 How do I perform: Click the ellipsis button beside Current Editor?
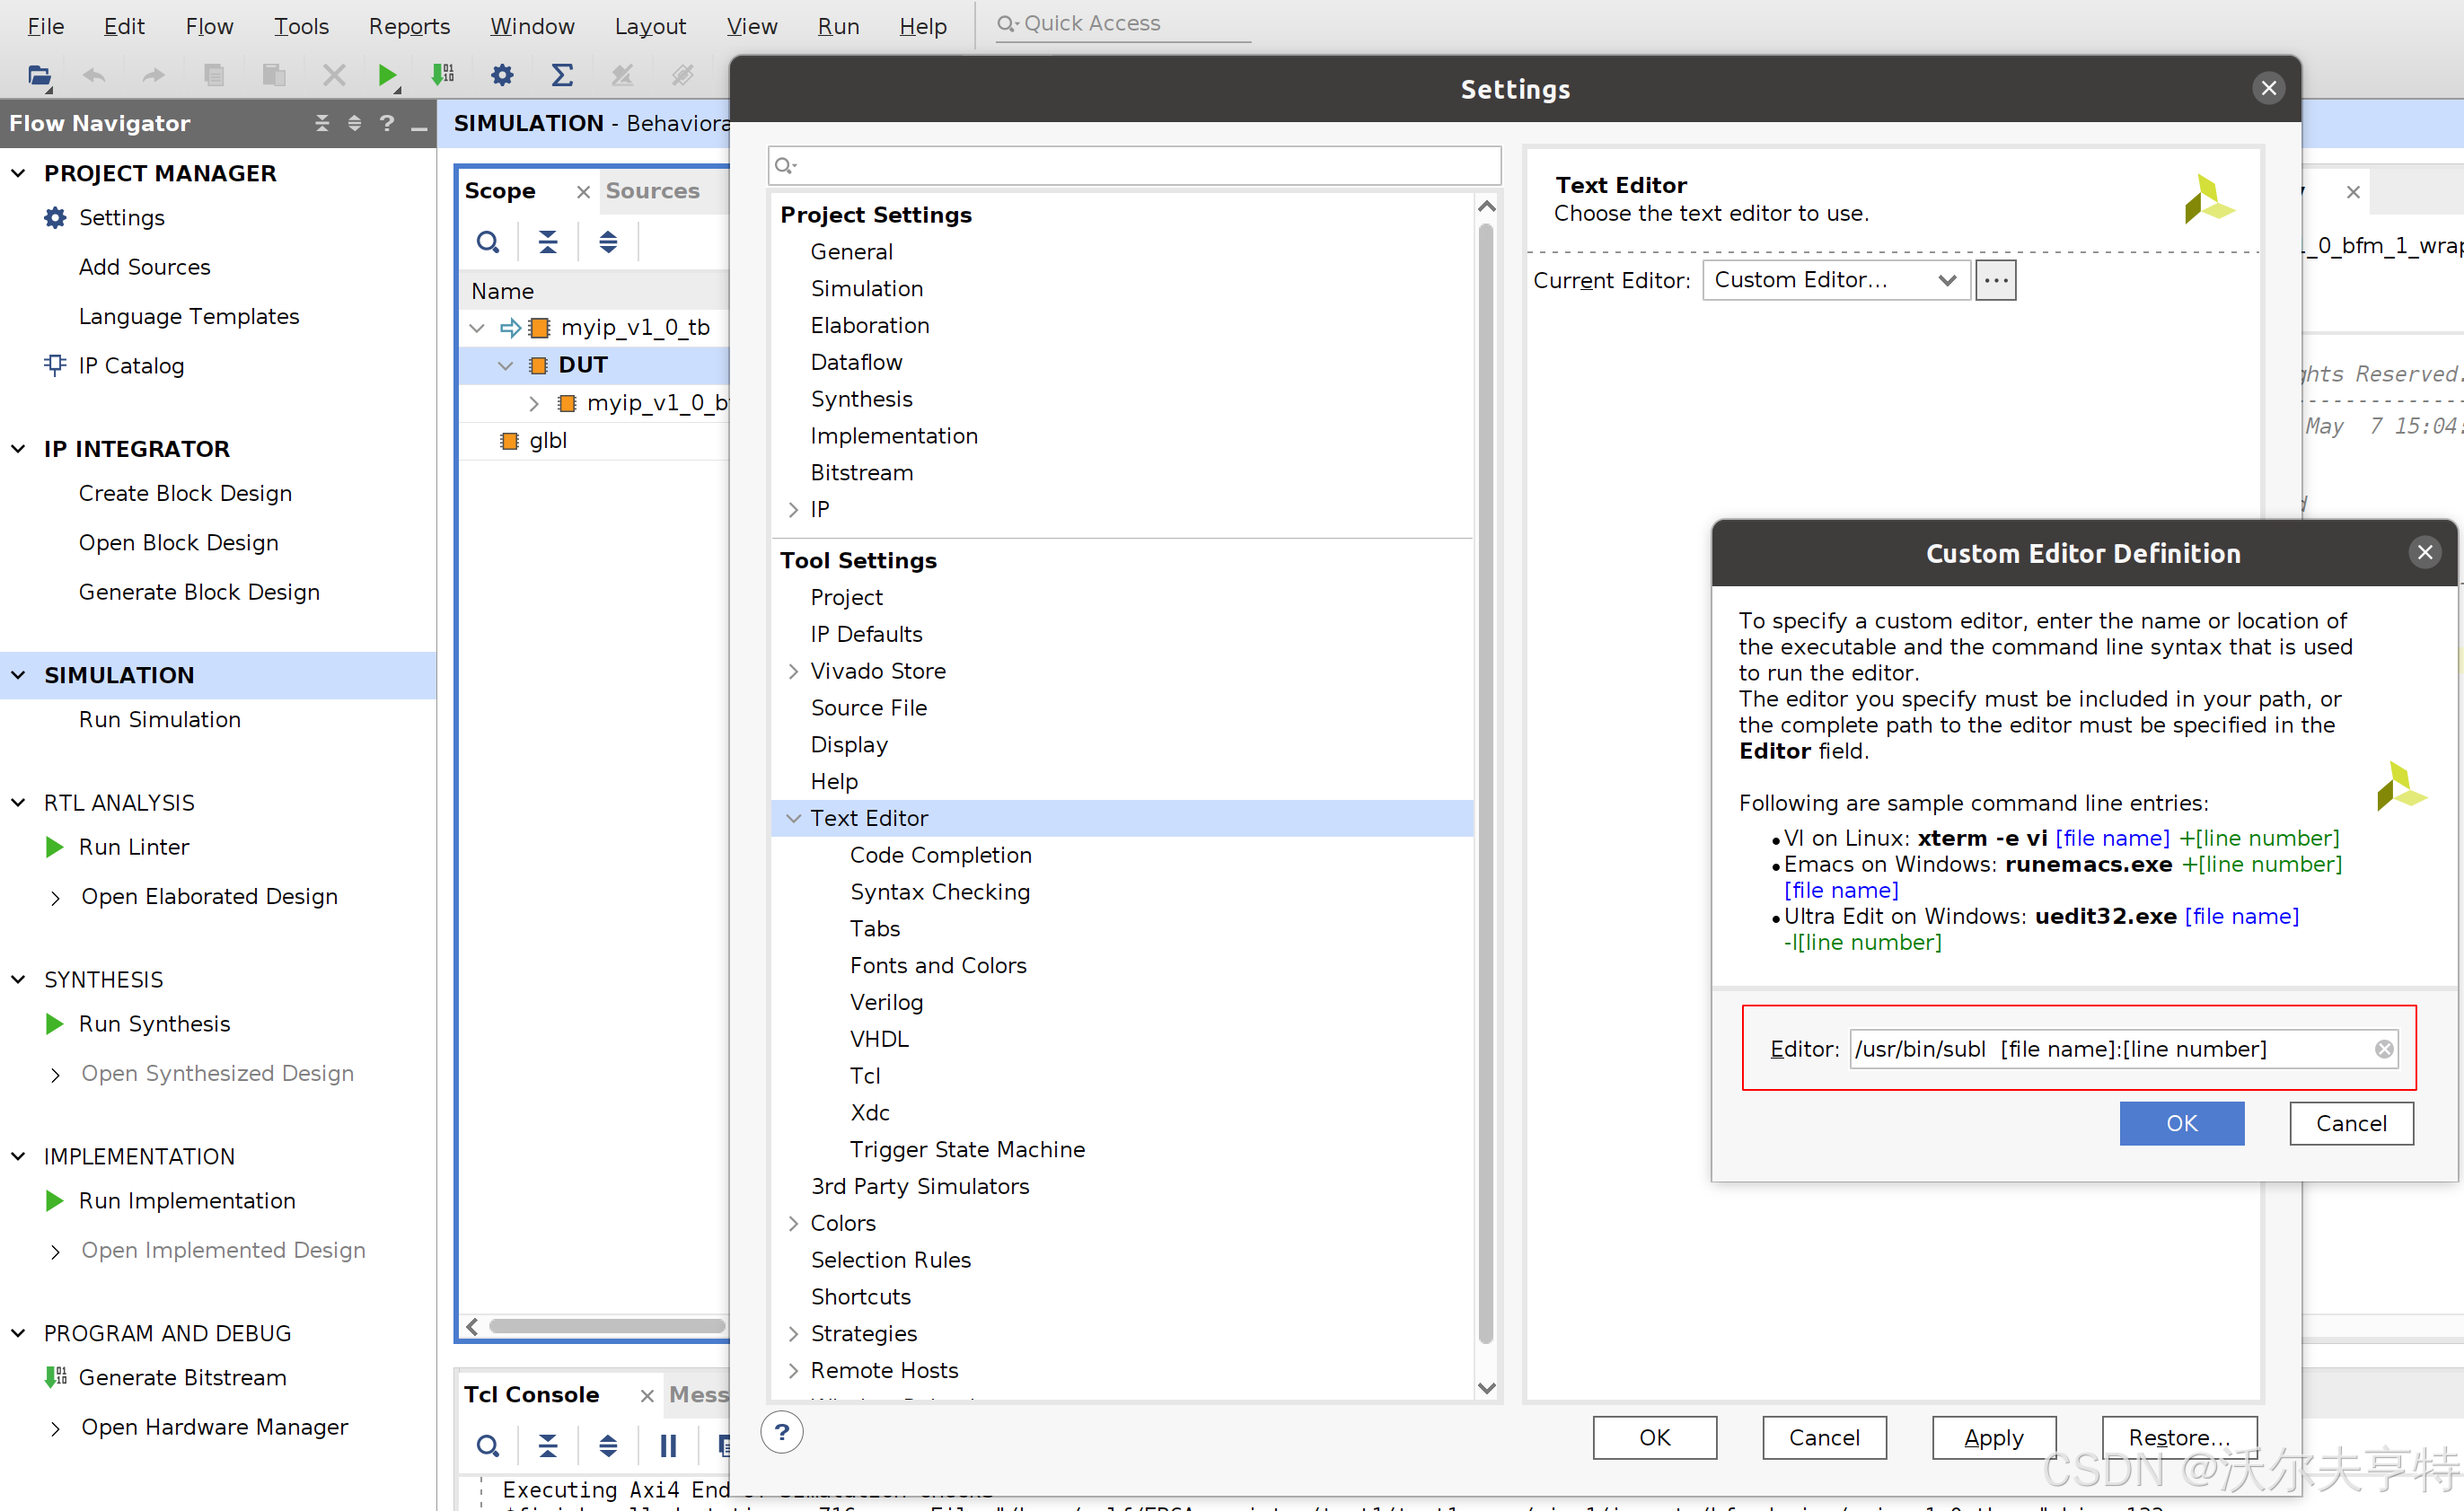[1995, 280]
